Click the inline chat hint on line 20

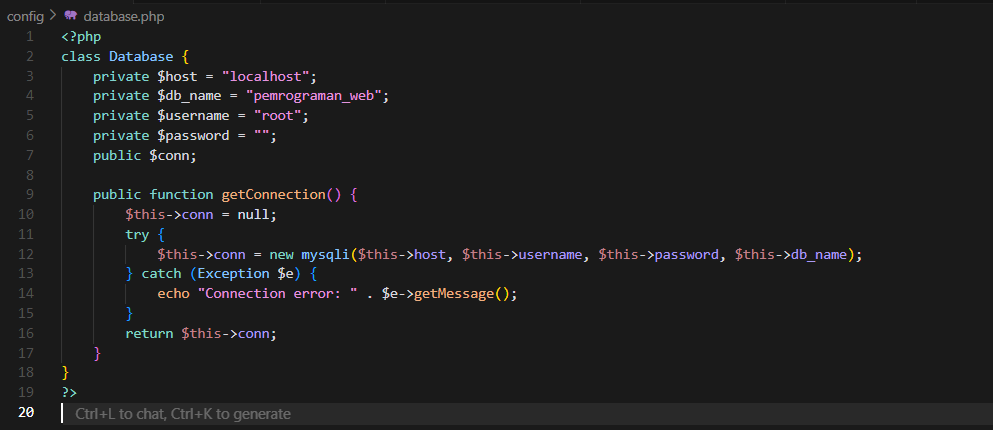tap(182, 413)
